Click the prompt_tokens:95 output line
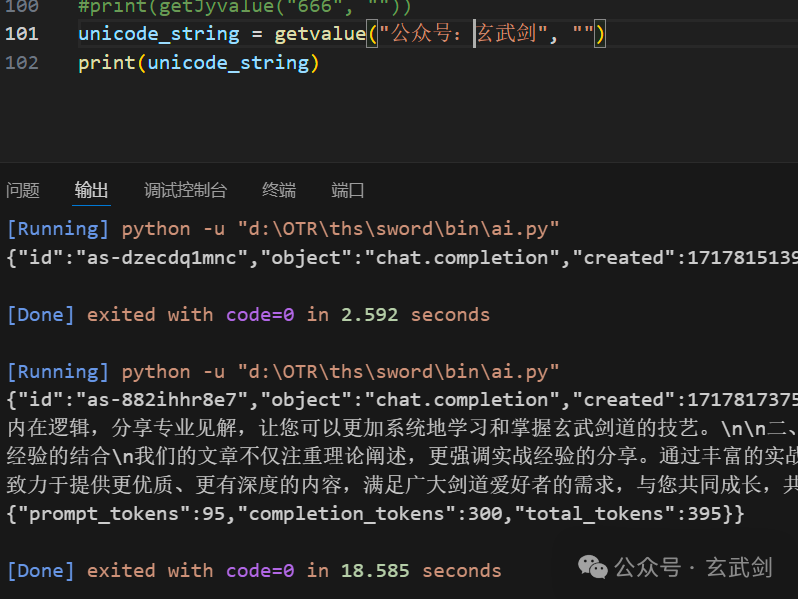Viewport: 798px width, 599px height. point(376,514)
